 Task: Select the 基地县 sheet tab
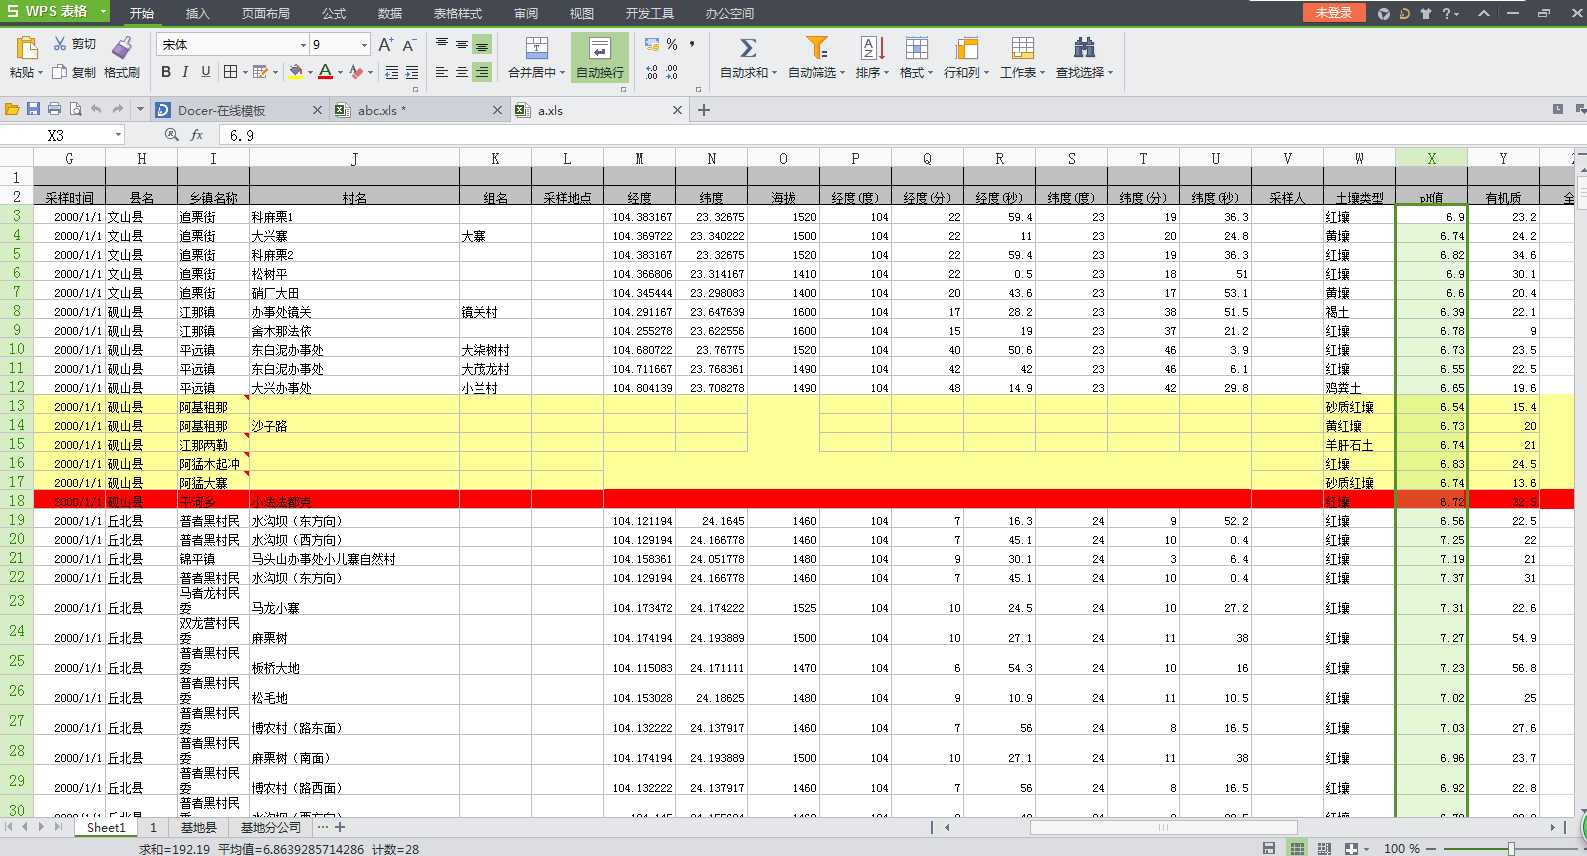coord(199,827)
